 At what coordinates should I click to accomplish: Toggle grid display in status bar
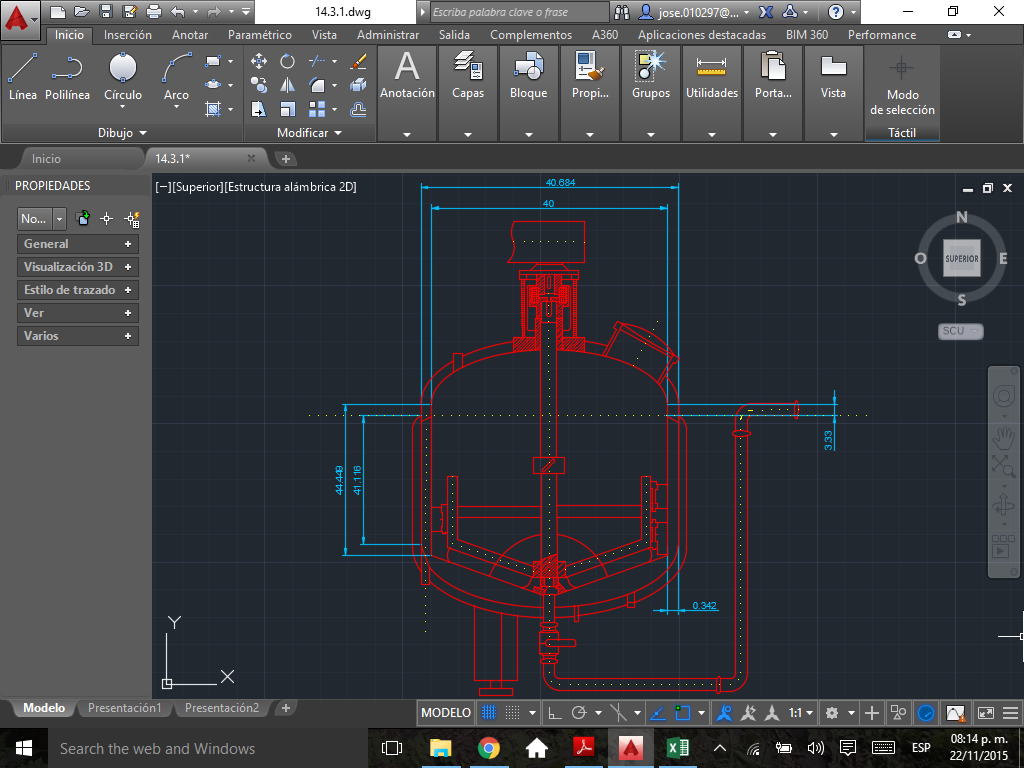488,712
